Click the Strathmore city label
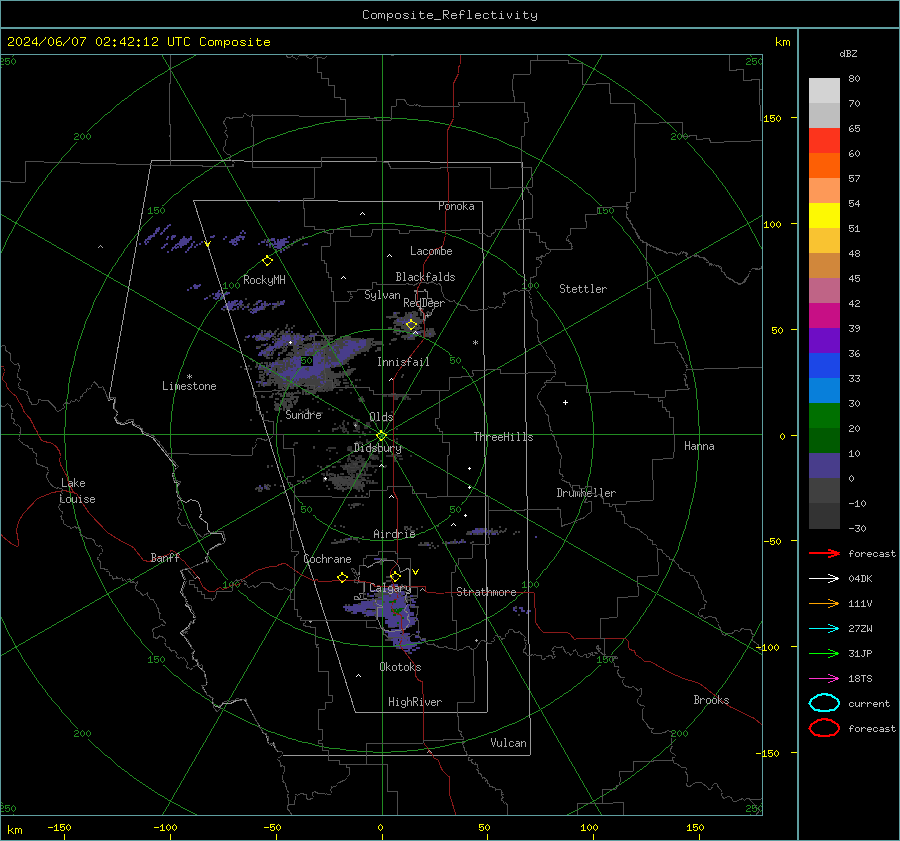Screen dimensions: 900x841 [486, 592]
